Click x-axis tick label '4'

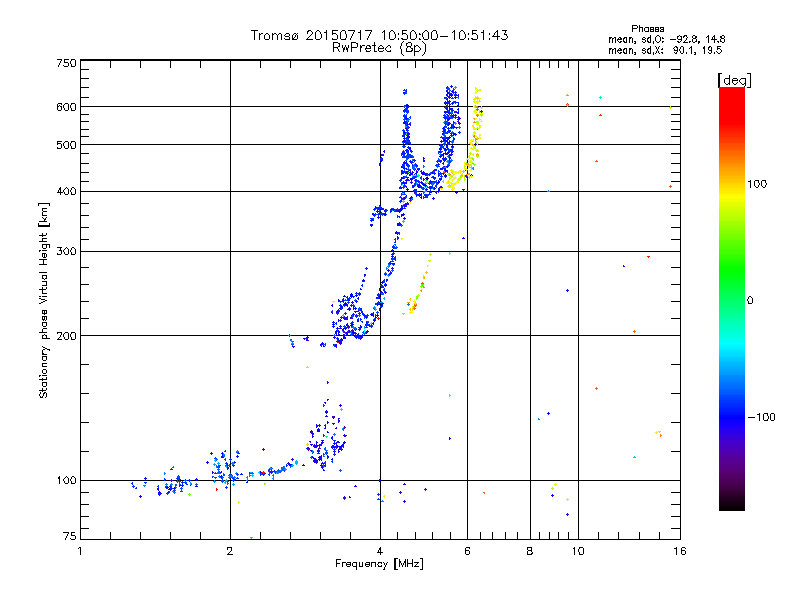point(380,551)
